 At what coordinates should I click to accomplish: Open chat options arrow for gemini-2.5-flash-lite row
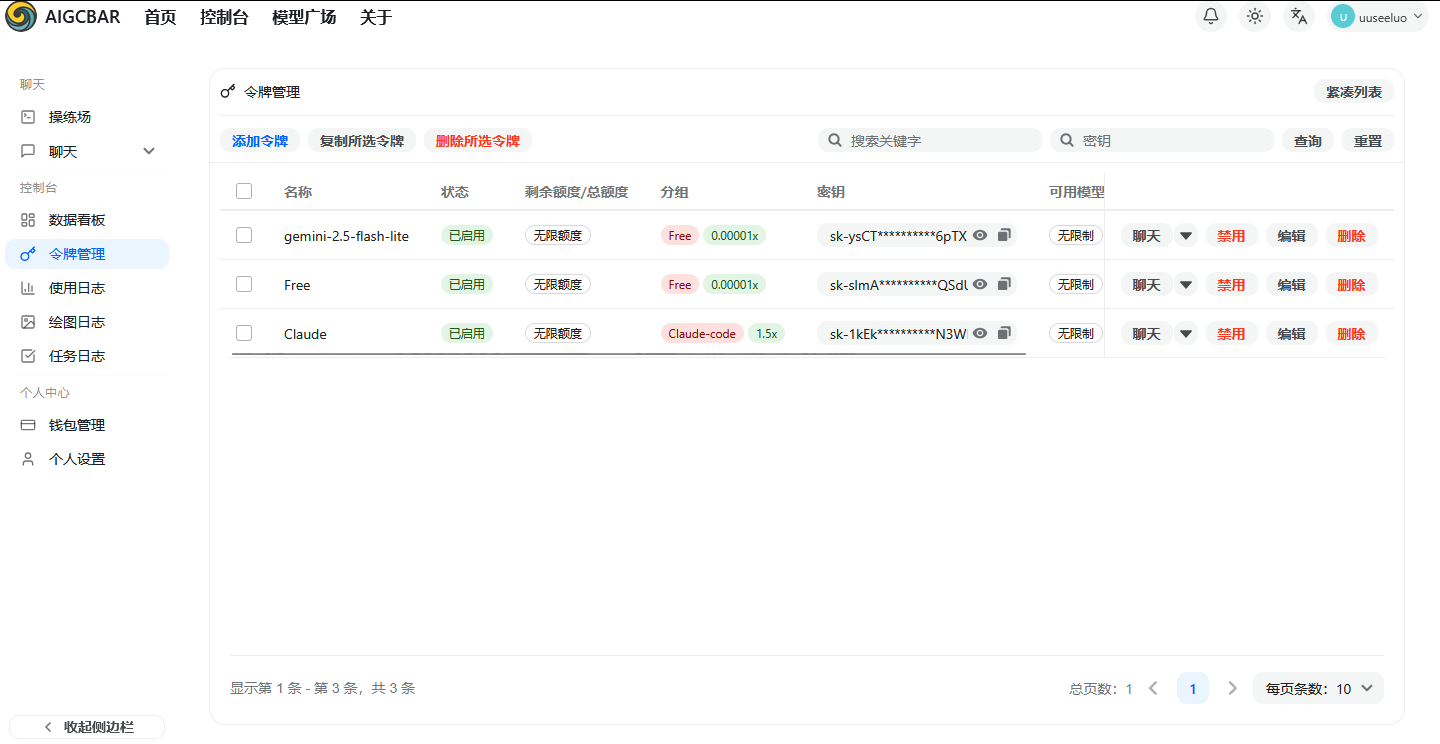click(x=1186, y=236)
